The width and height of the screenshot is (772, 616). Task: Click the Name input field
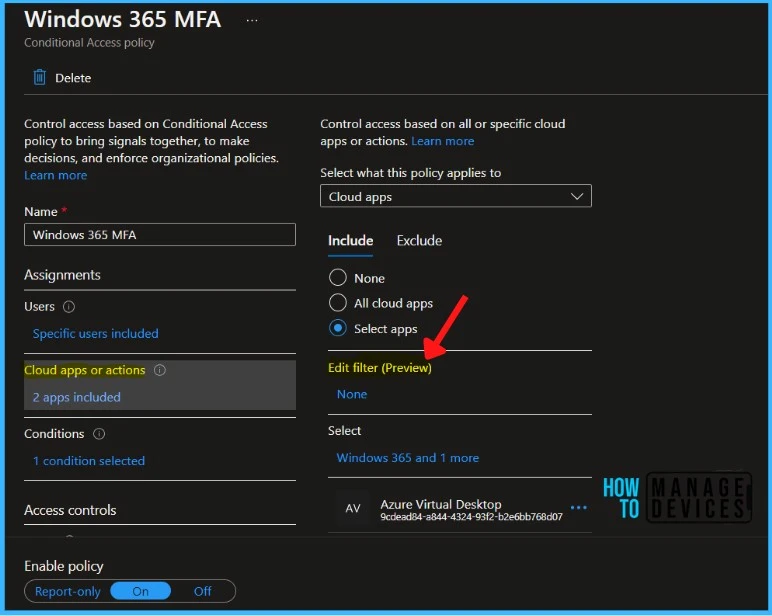[160, 234]
